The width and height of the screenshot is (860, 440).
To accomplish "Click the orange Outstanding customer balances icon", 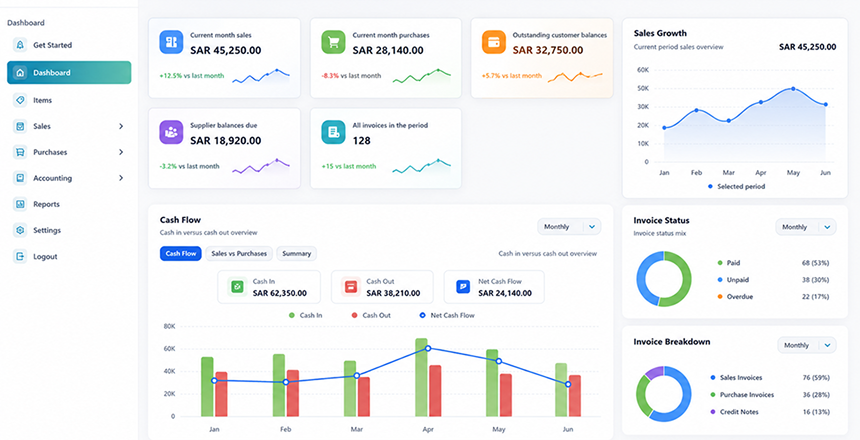I will point(494,42).
